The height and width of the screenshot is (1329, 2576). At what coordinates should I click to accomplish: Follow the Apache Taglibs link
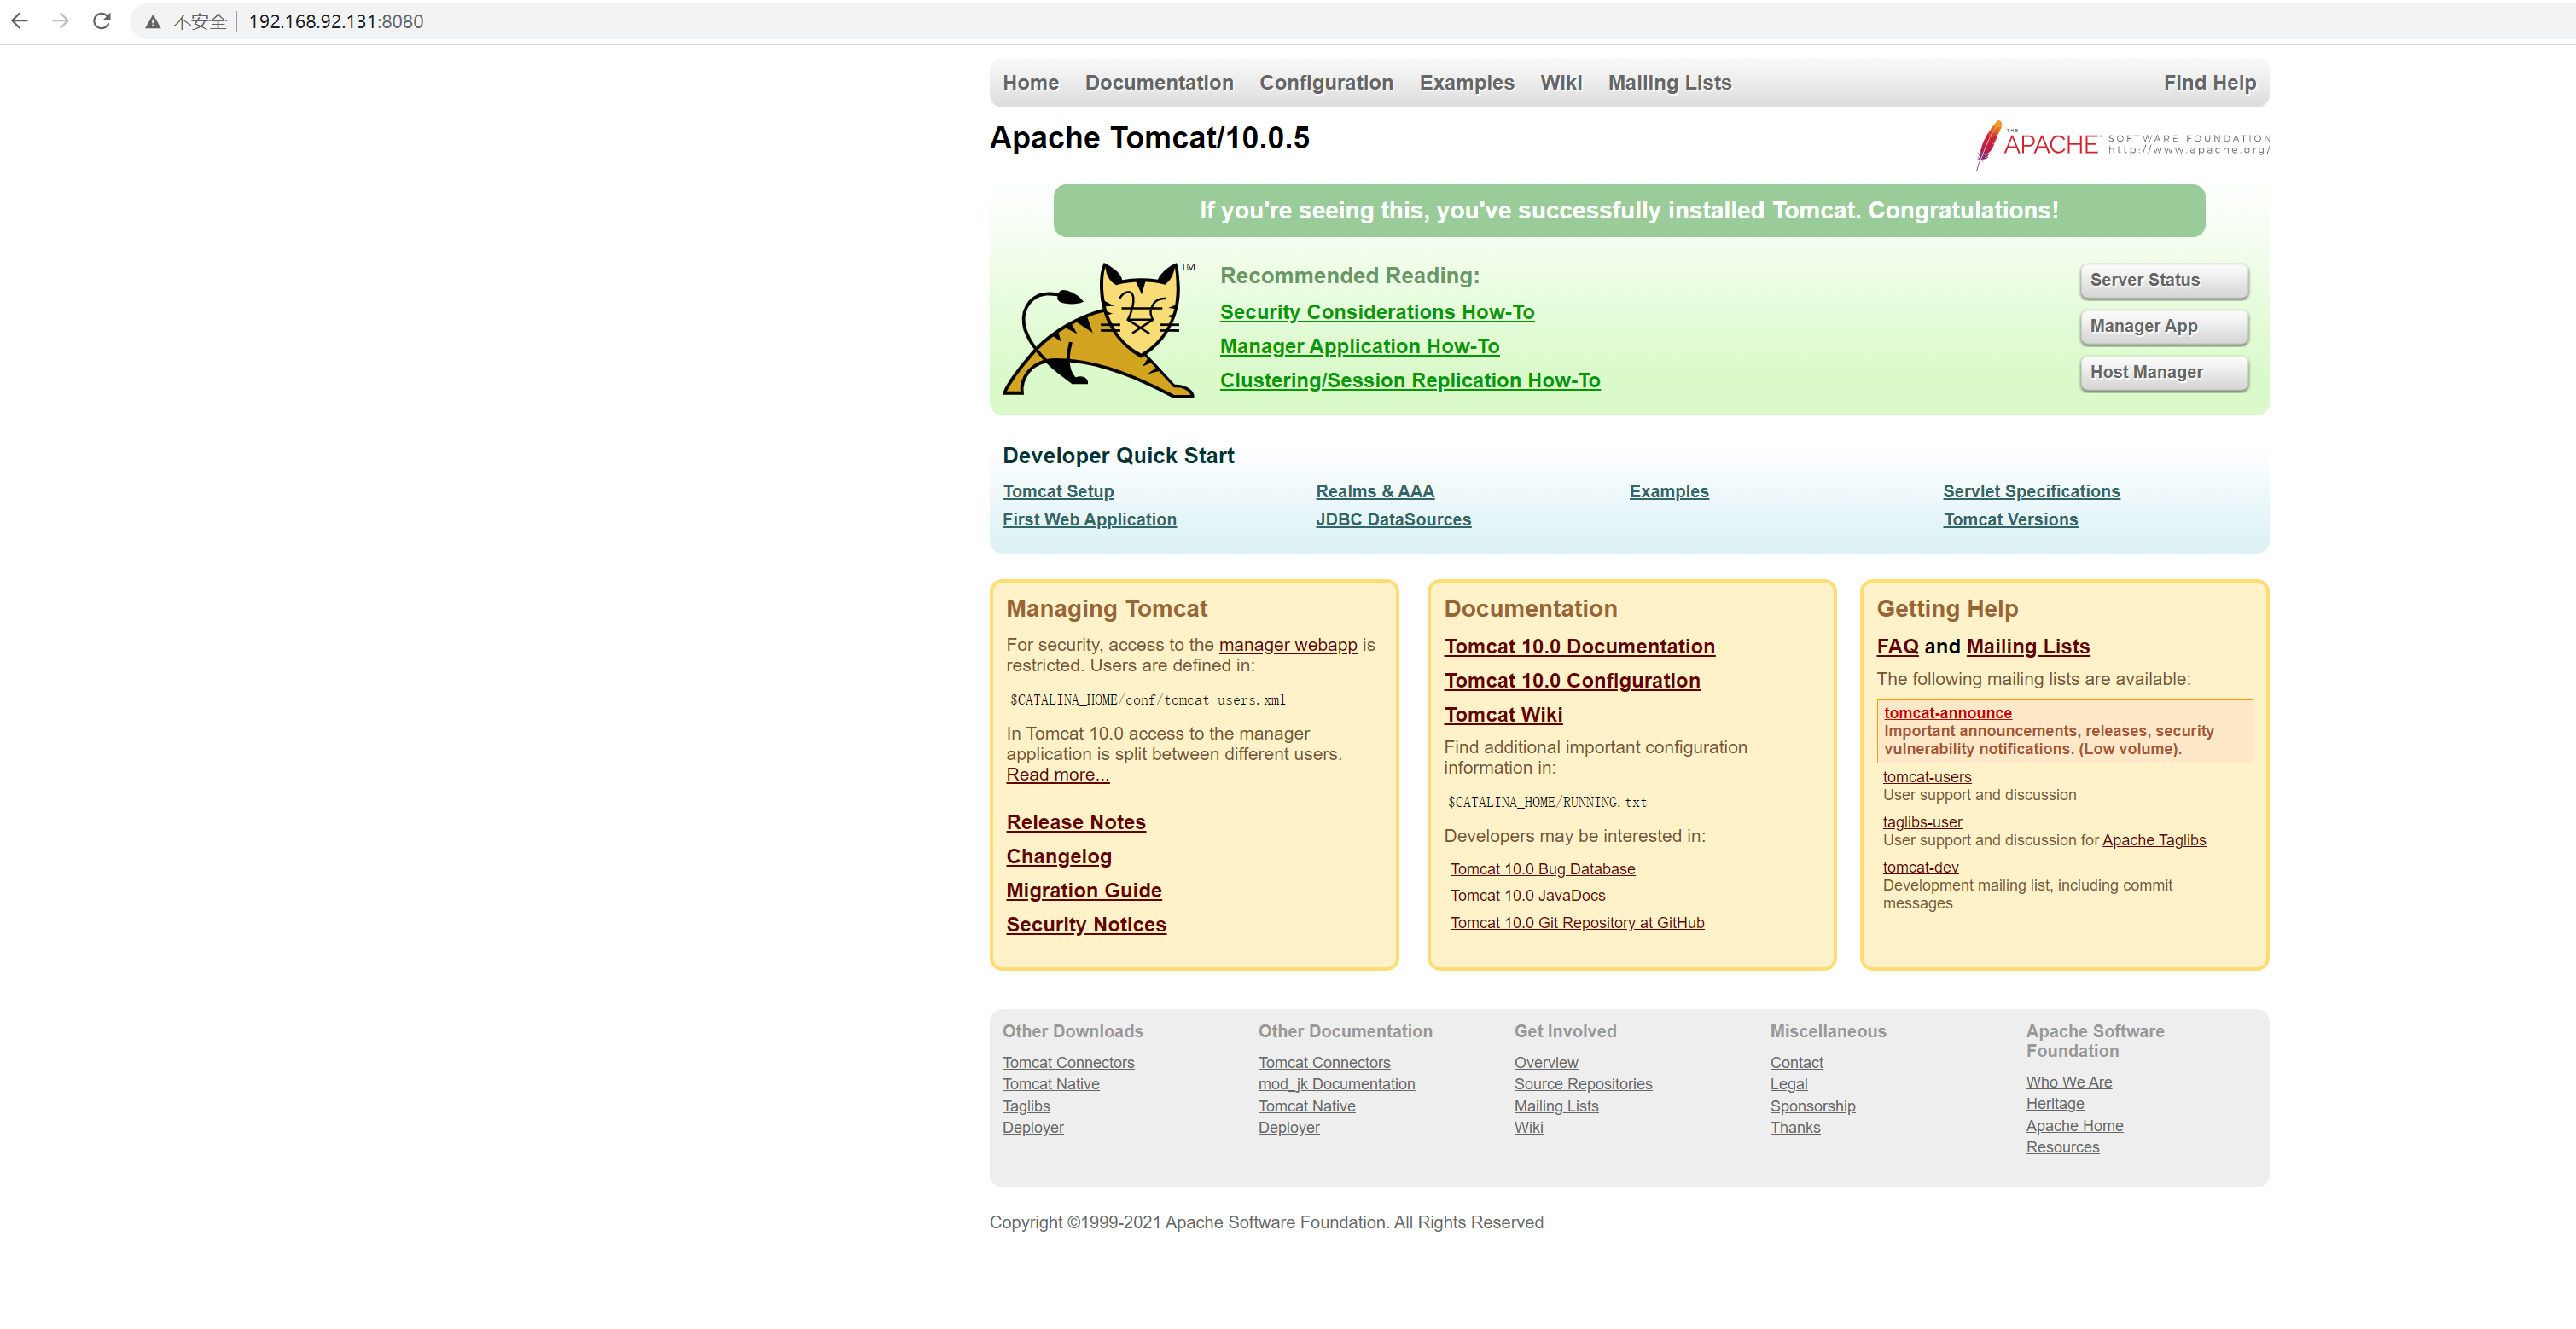(x=2154, y=840)
